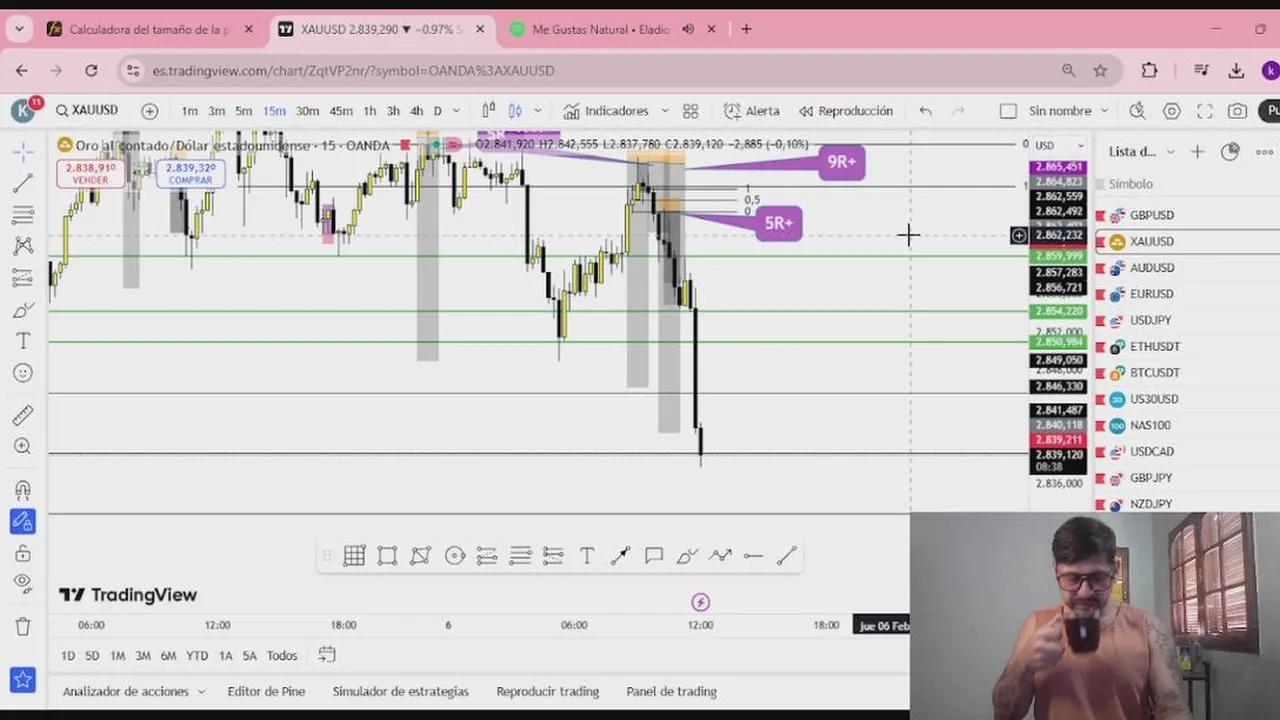Open the USD currency dropdown on price scale
The width and height of the screenshot is (1280, 720).
(x=1059, y=146)
